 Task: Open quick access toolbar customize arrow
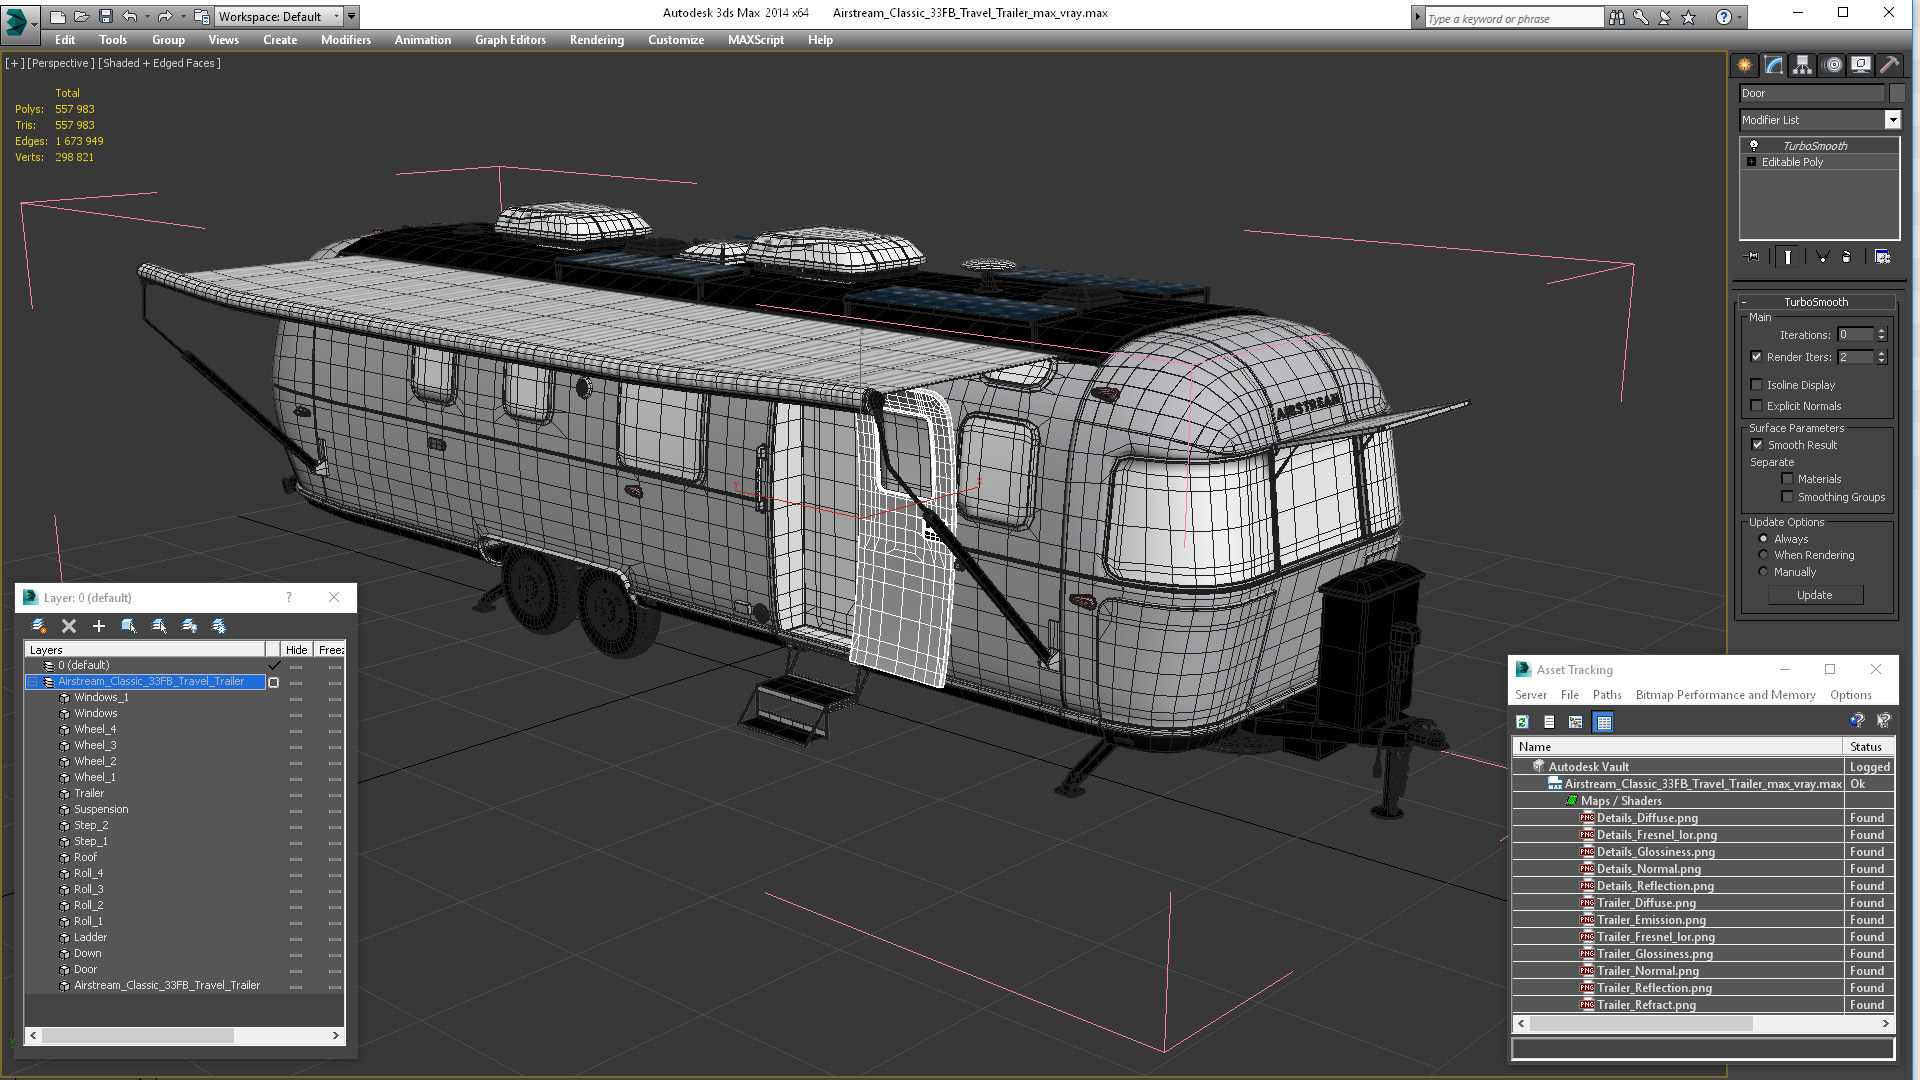352,16
